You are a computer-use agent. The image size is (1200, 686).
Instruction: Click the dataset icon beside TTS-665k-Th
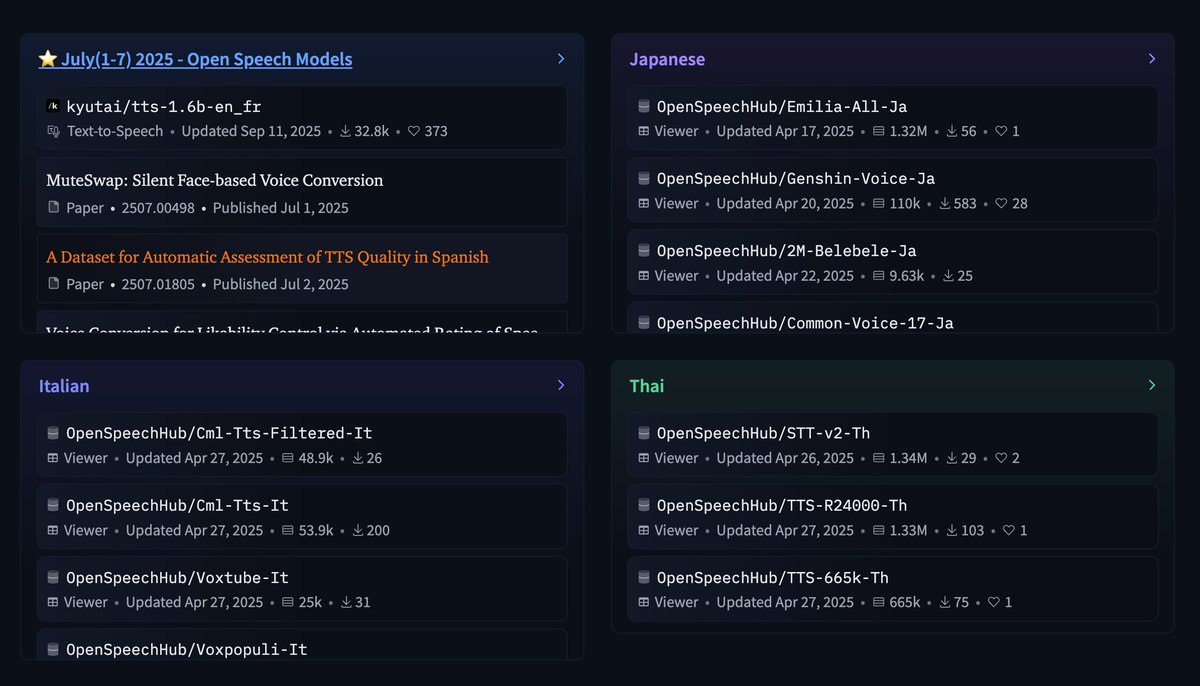(x=644, y=577)
